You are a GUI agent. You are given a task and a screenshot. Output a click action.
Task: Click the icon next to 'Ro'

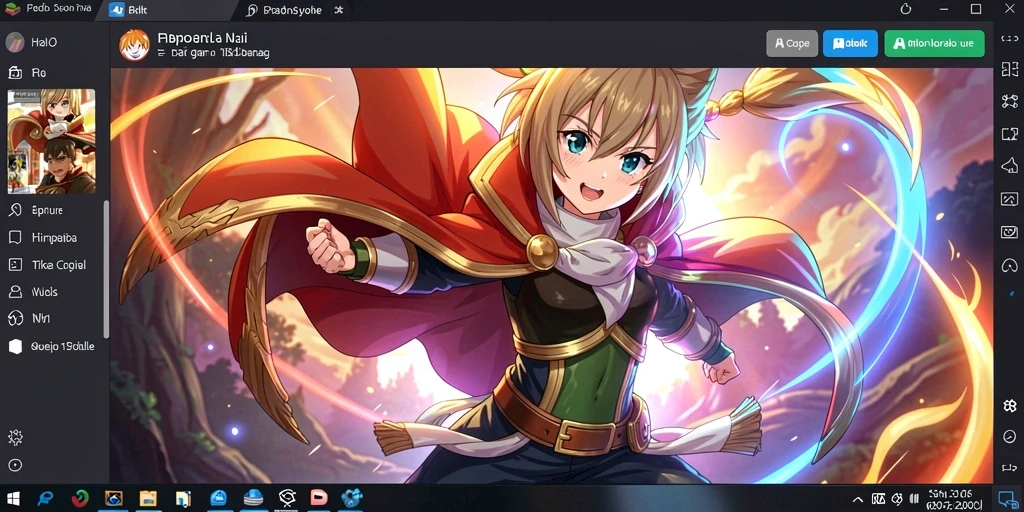15,72
